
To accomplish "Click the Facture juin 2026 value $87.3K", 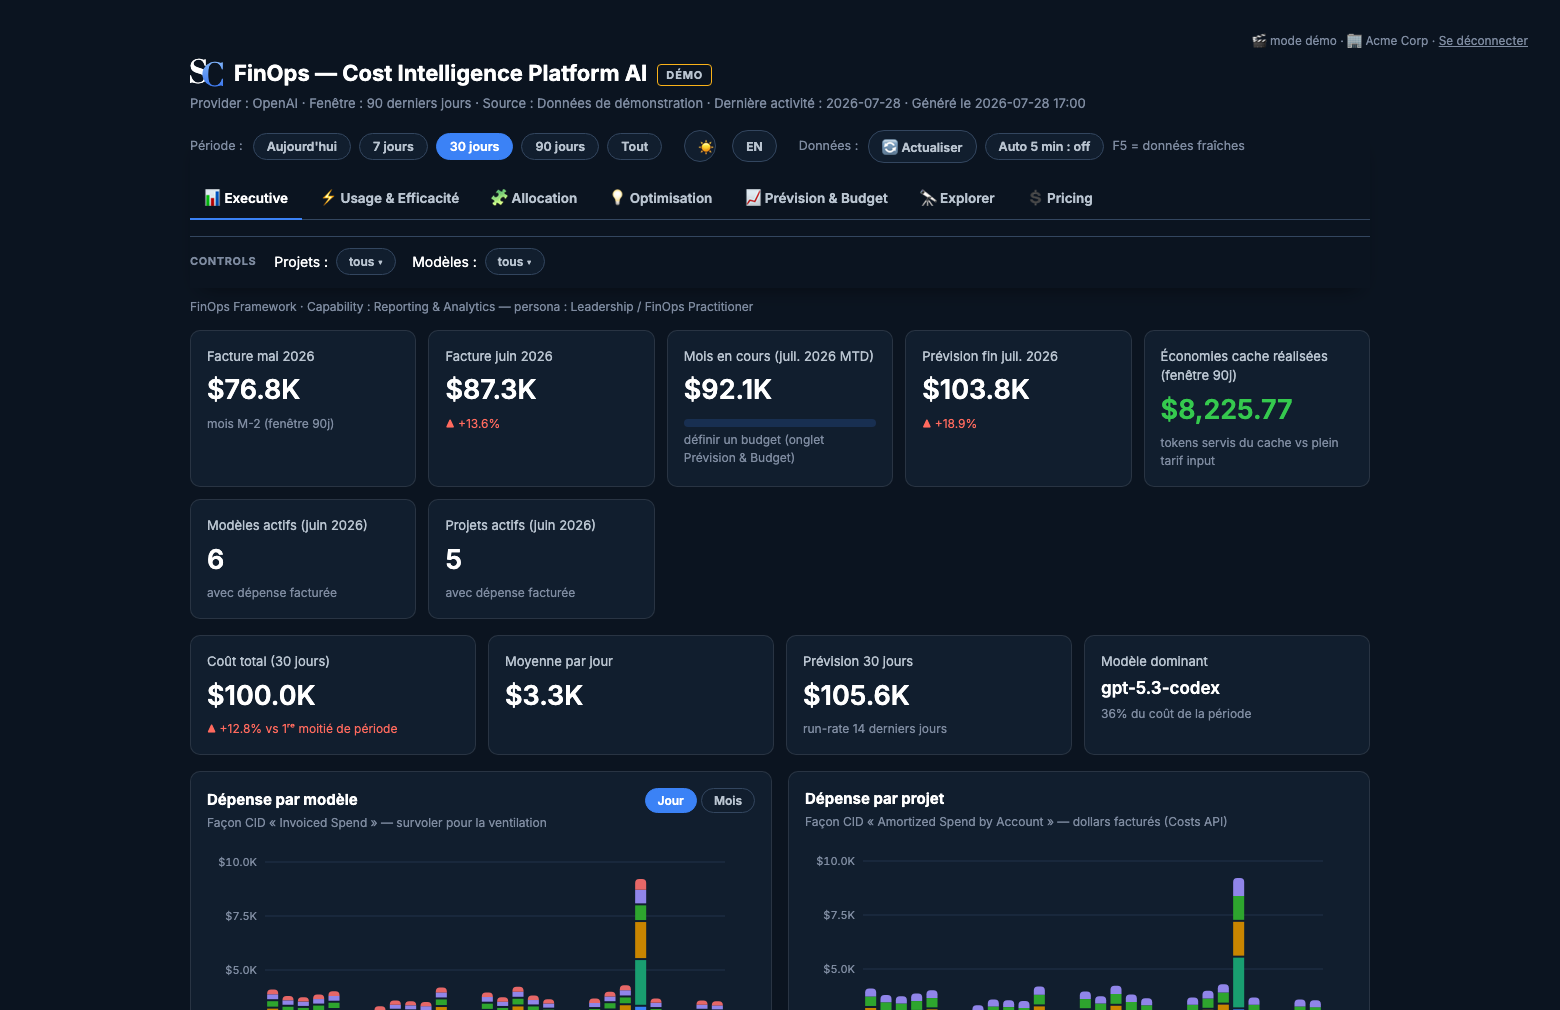I will pos(491,389).
